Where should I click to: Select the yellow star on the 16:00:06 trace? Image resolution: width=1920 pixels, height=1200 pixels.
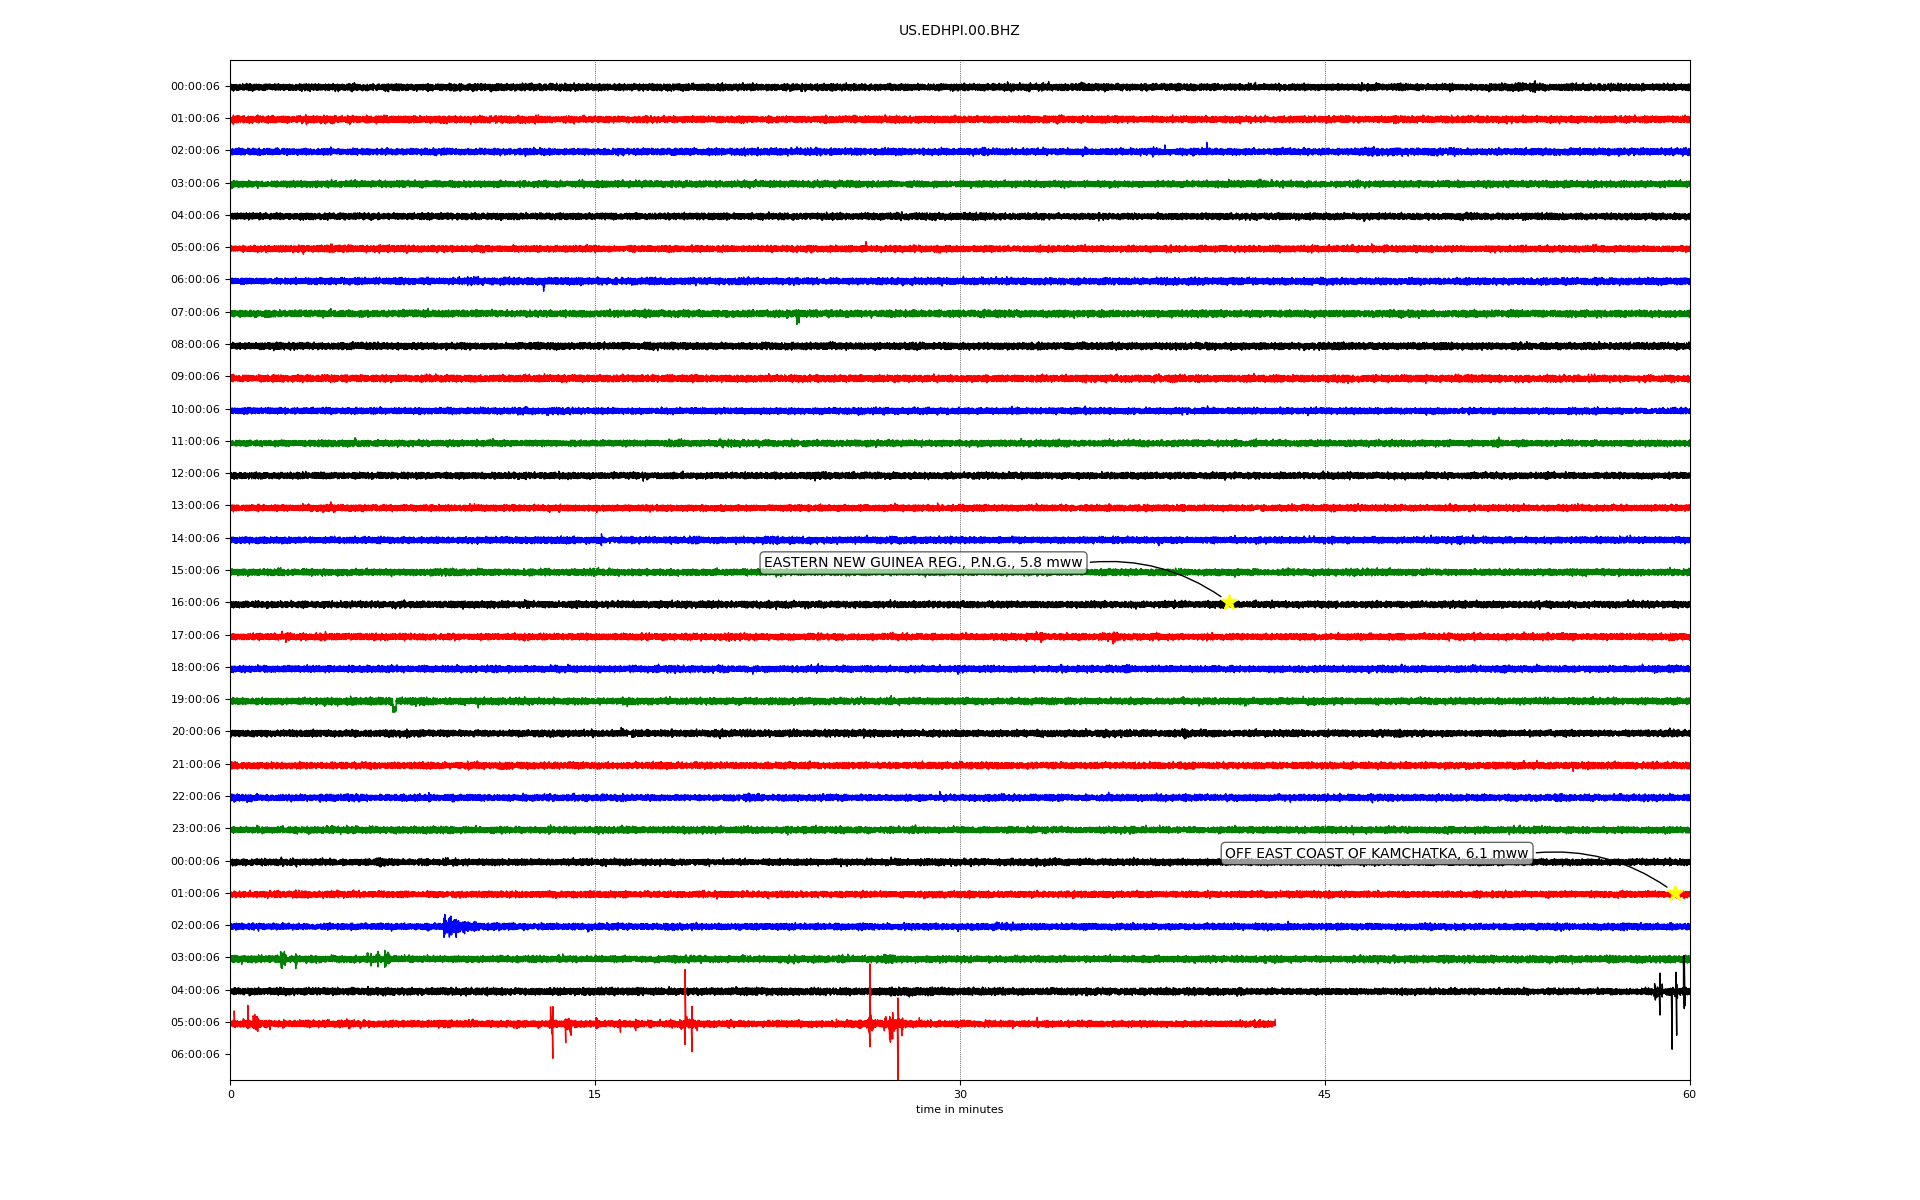point(1229,602)
